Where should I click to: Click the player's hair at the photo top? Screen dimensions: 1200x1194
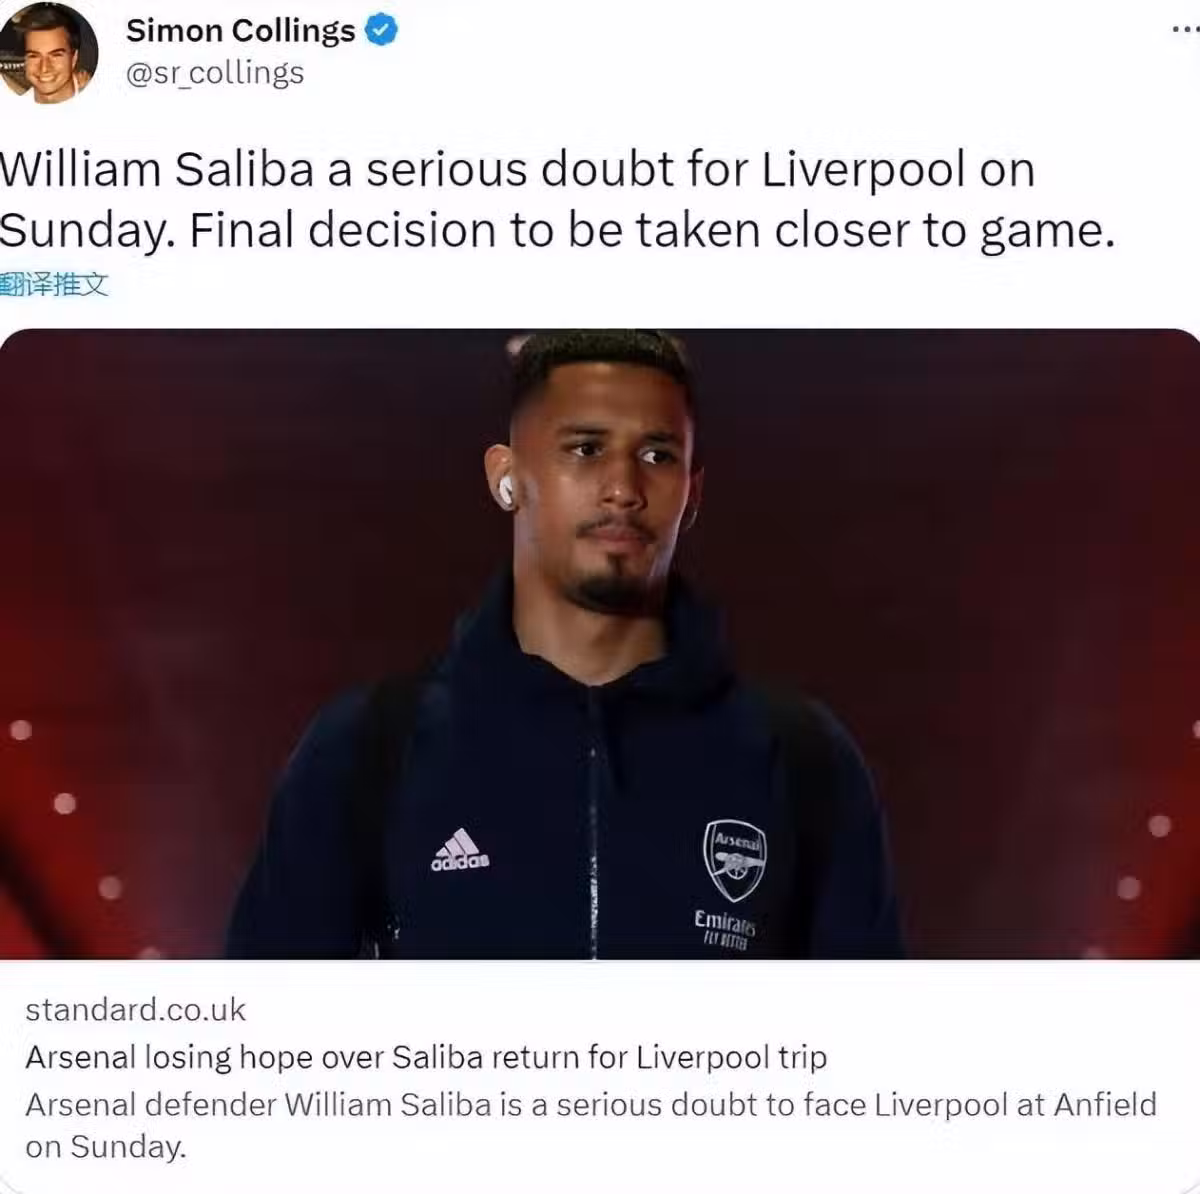598,365
